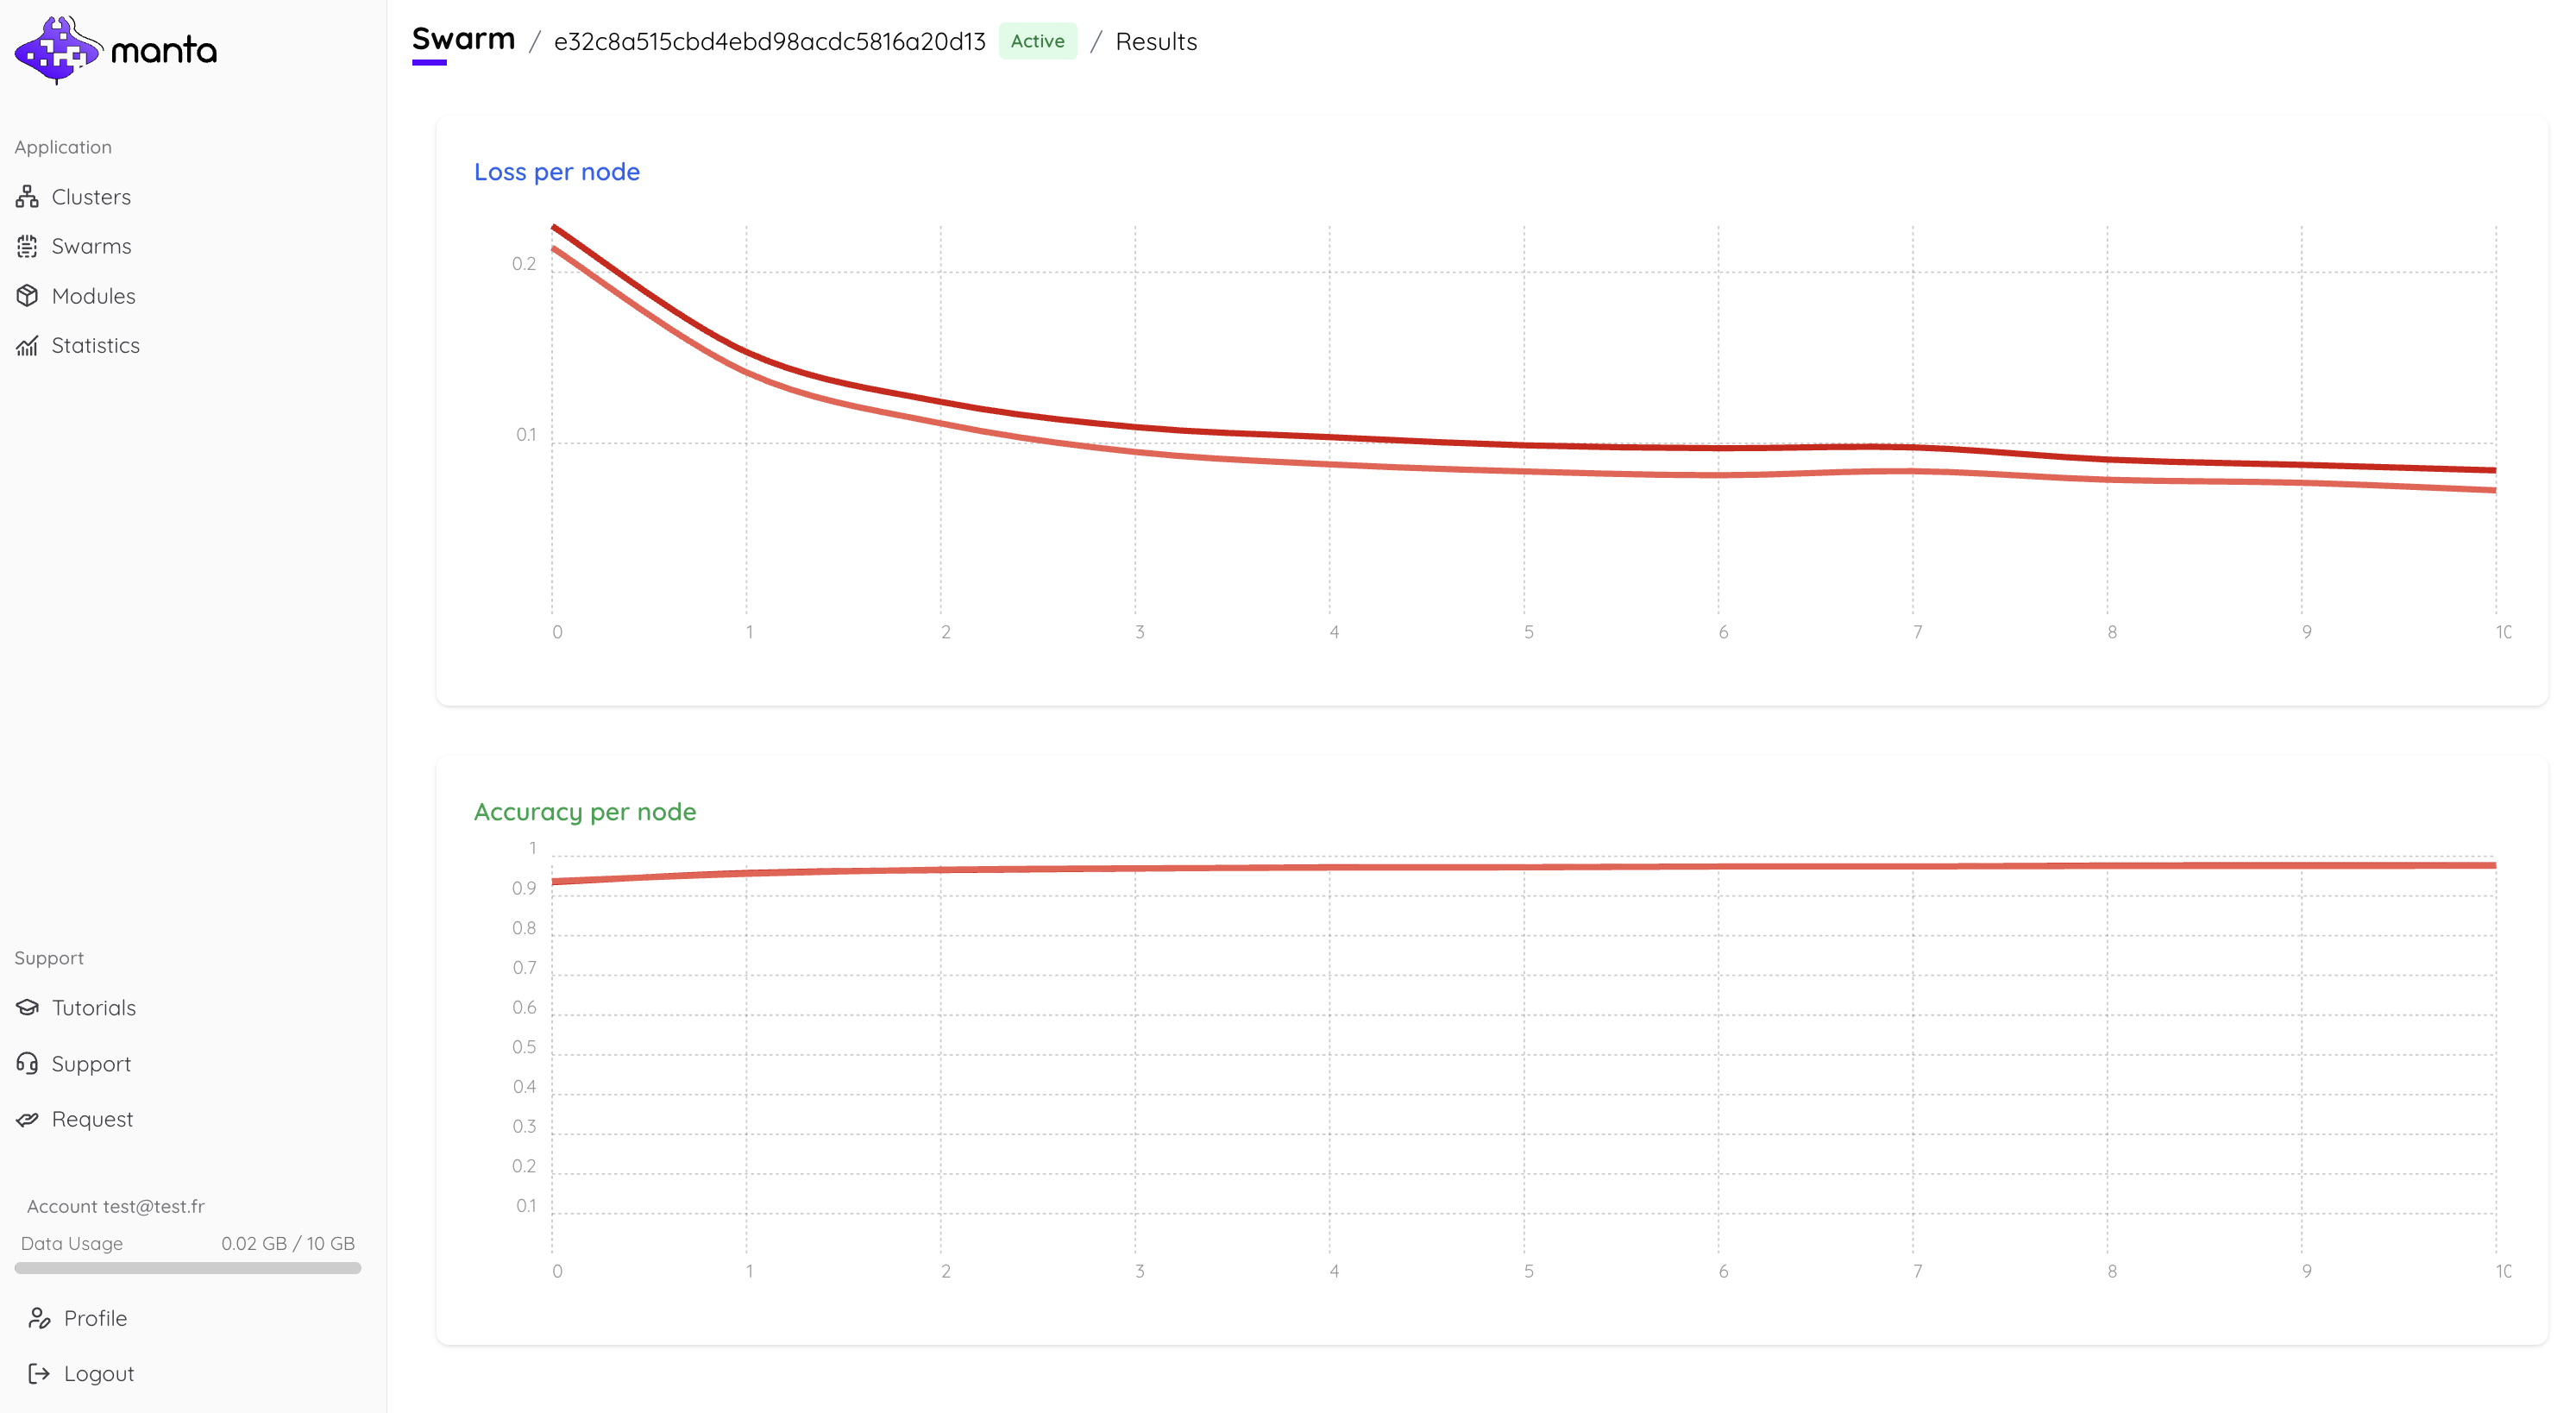2576x1413 pixels.
Task: Click the manta brand name text
Action: [164, 50]
